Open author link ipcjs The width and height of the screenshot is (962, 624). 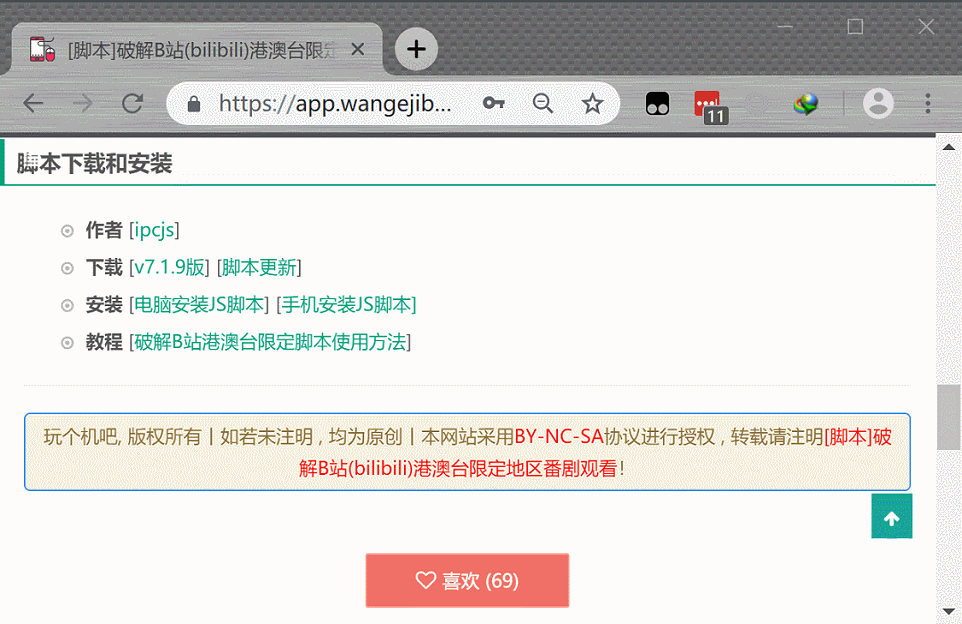pos(154,230)
